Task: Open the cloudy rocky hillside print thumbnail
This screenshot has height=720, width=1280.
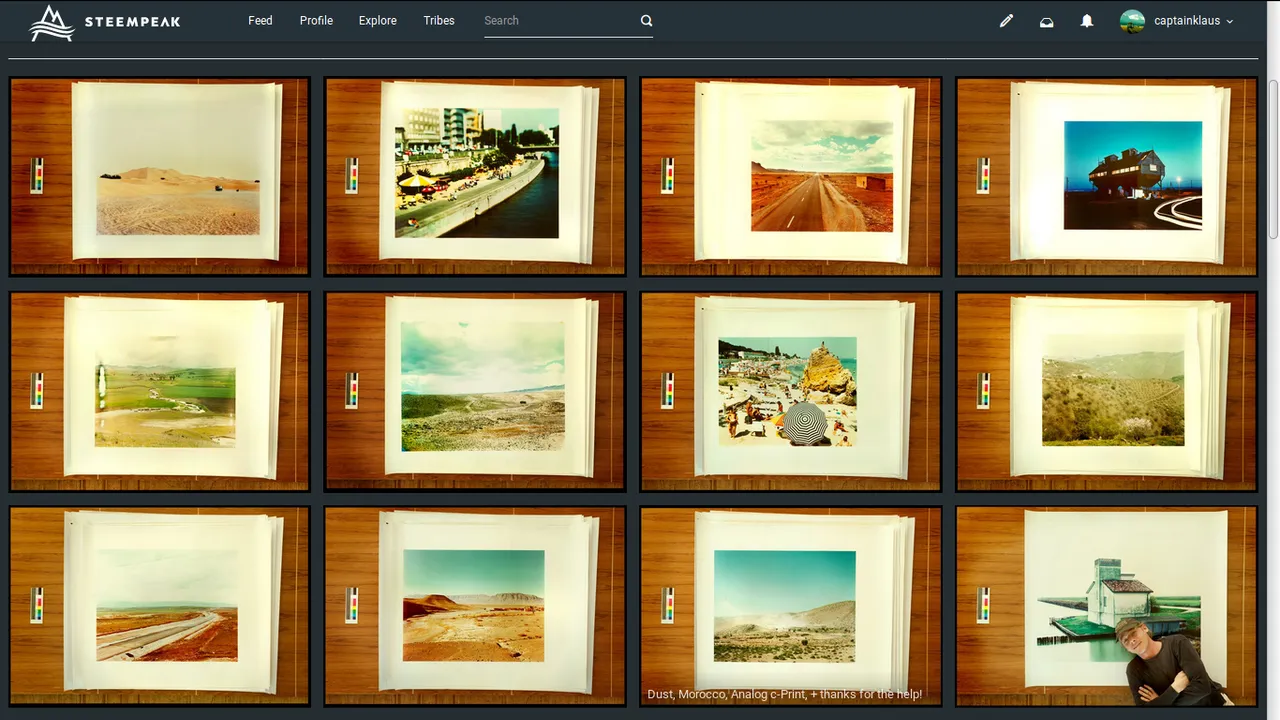Action: (x=475, y=391)
